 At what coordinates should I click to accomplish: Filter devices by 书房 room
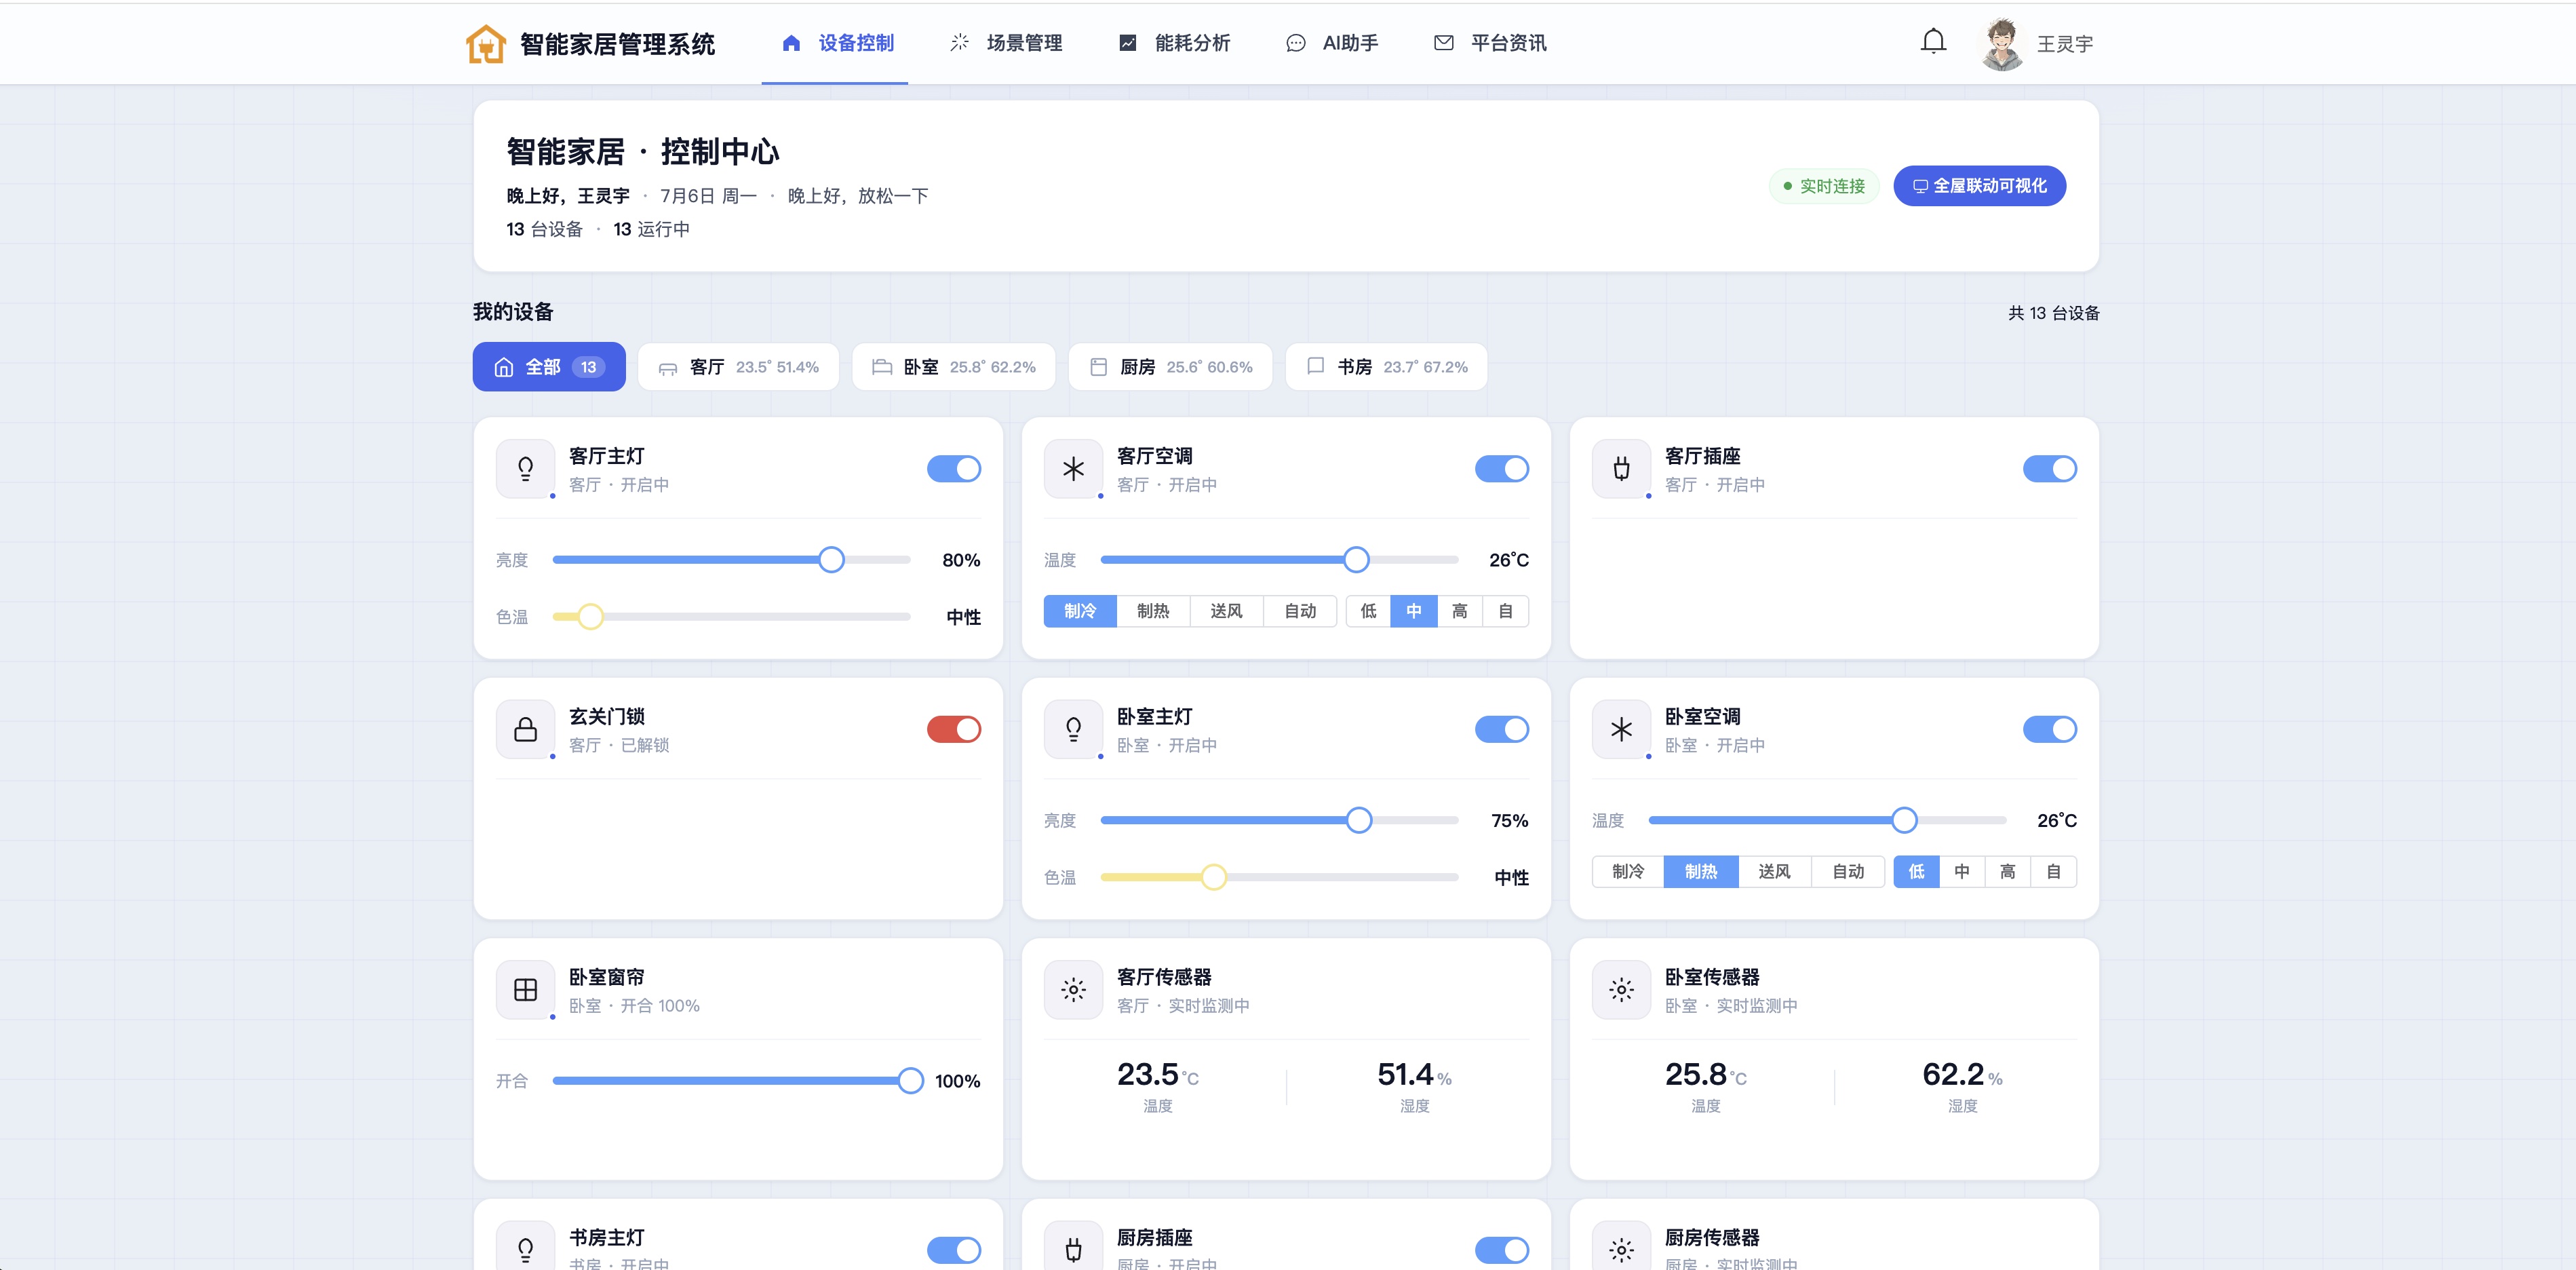click(x=1386, y=367)
